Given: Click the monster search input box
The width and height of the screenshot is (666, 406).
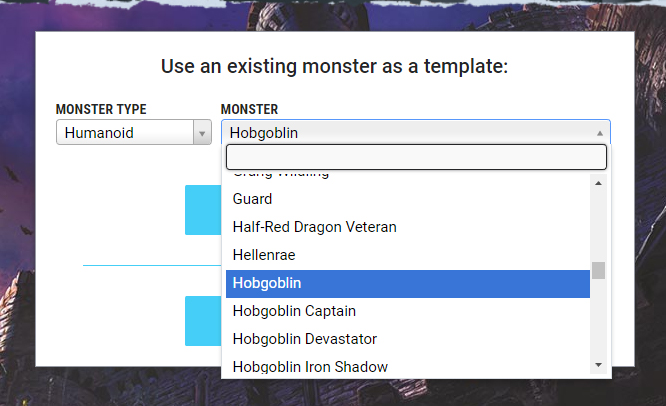Looking at the screenshot, I should tap(416, 157).
